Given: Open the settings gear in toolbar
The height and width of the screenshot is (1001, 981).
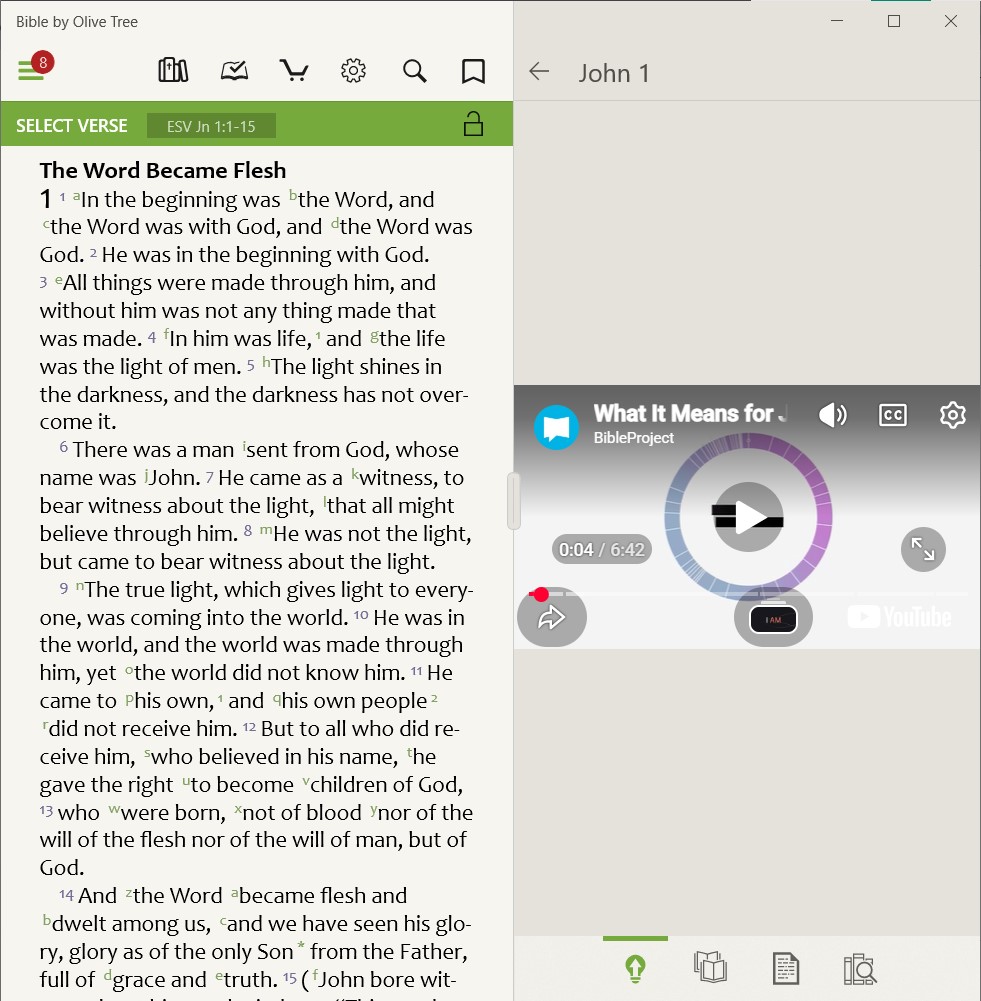Looking at the screenshot, I should 353,70.
